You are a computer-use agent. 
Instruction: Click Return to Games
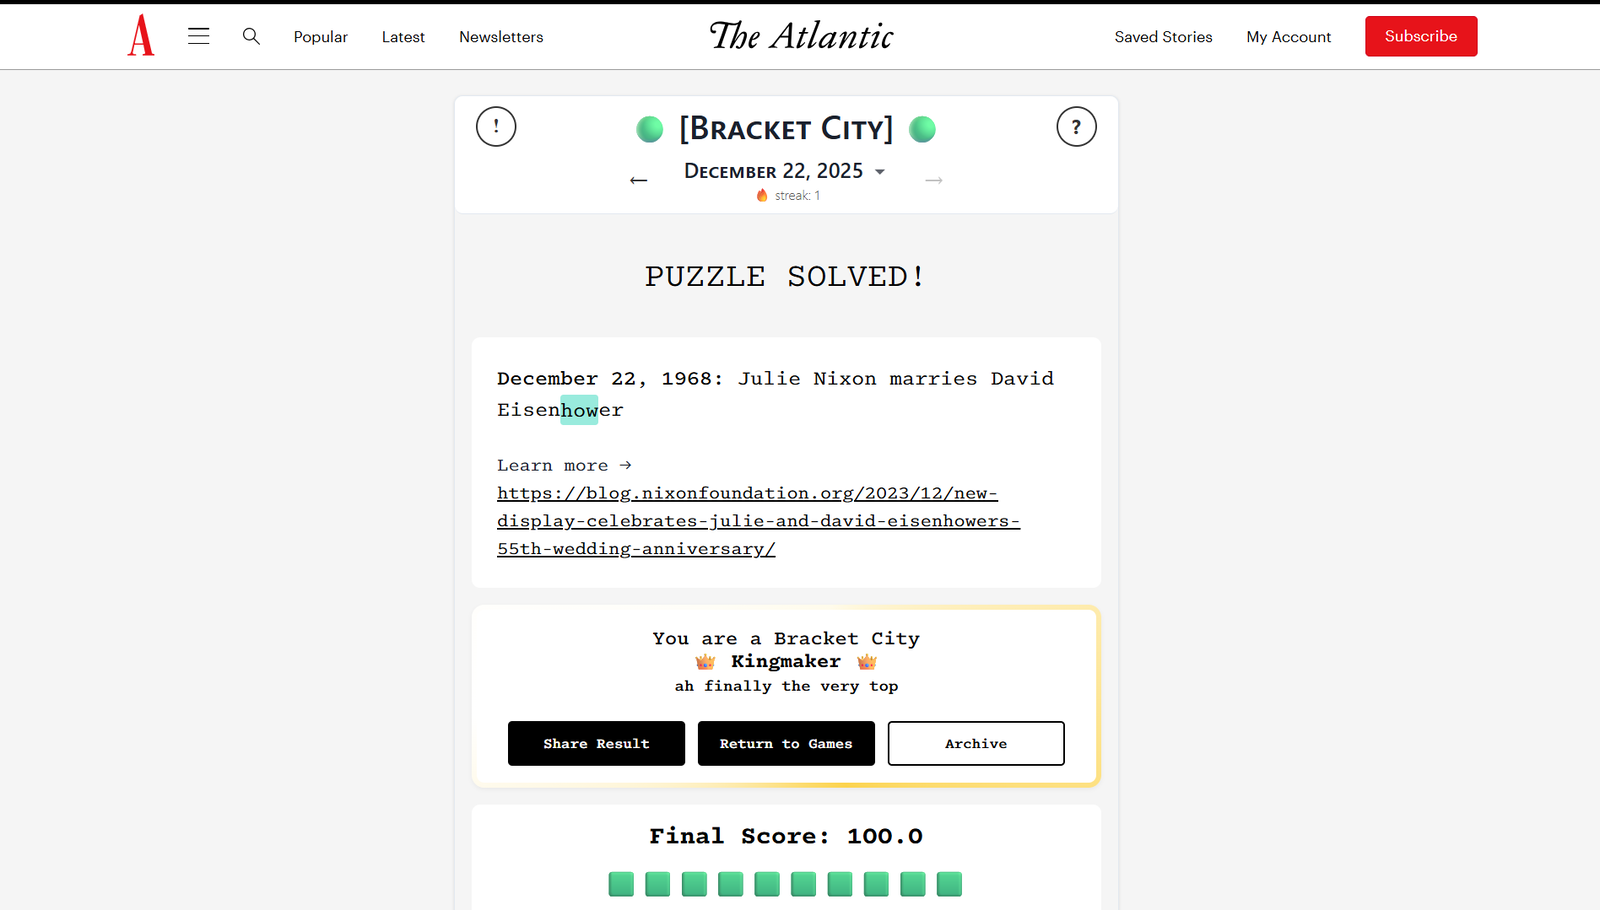(786, 743)
